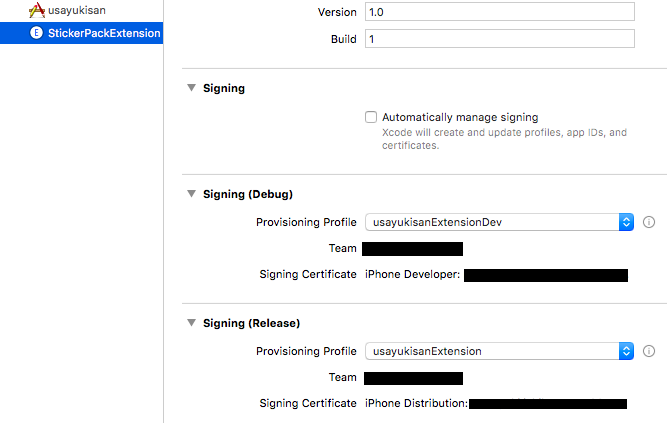Enable Automatically manage signing checkbox
667x423 pixels.
click(371, 117)
